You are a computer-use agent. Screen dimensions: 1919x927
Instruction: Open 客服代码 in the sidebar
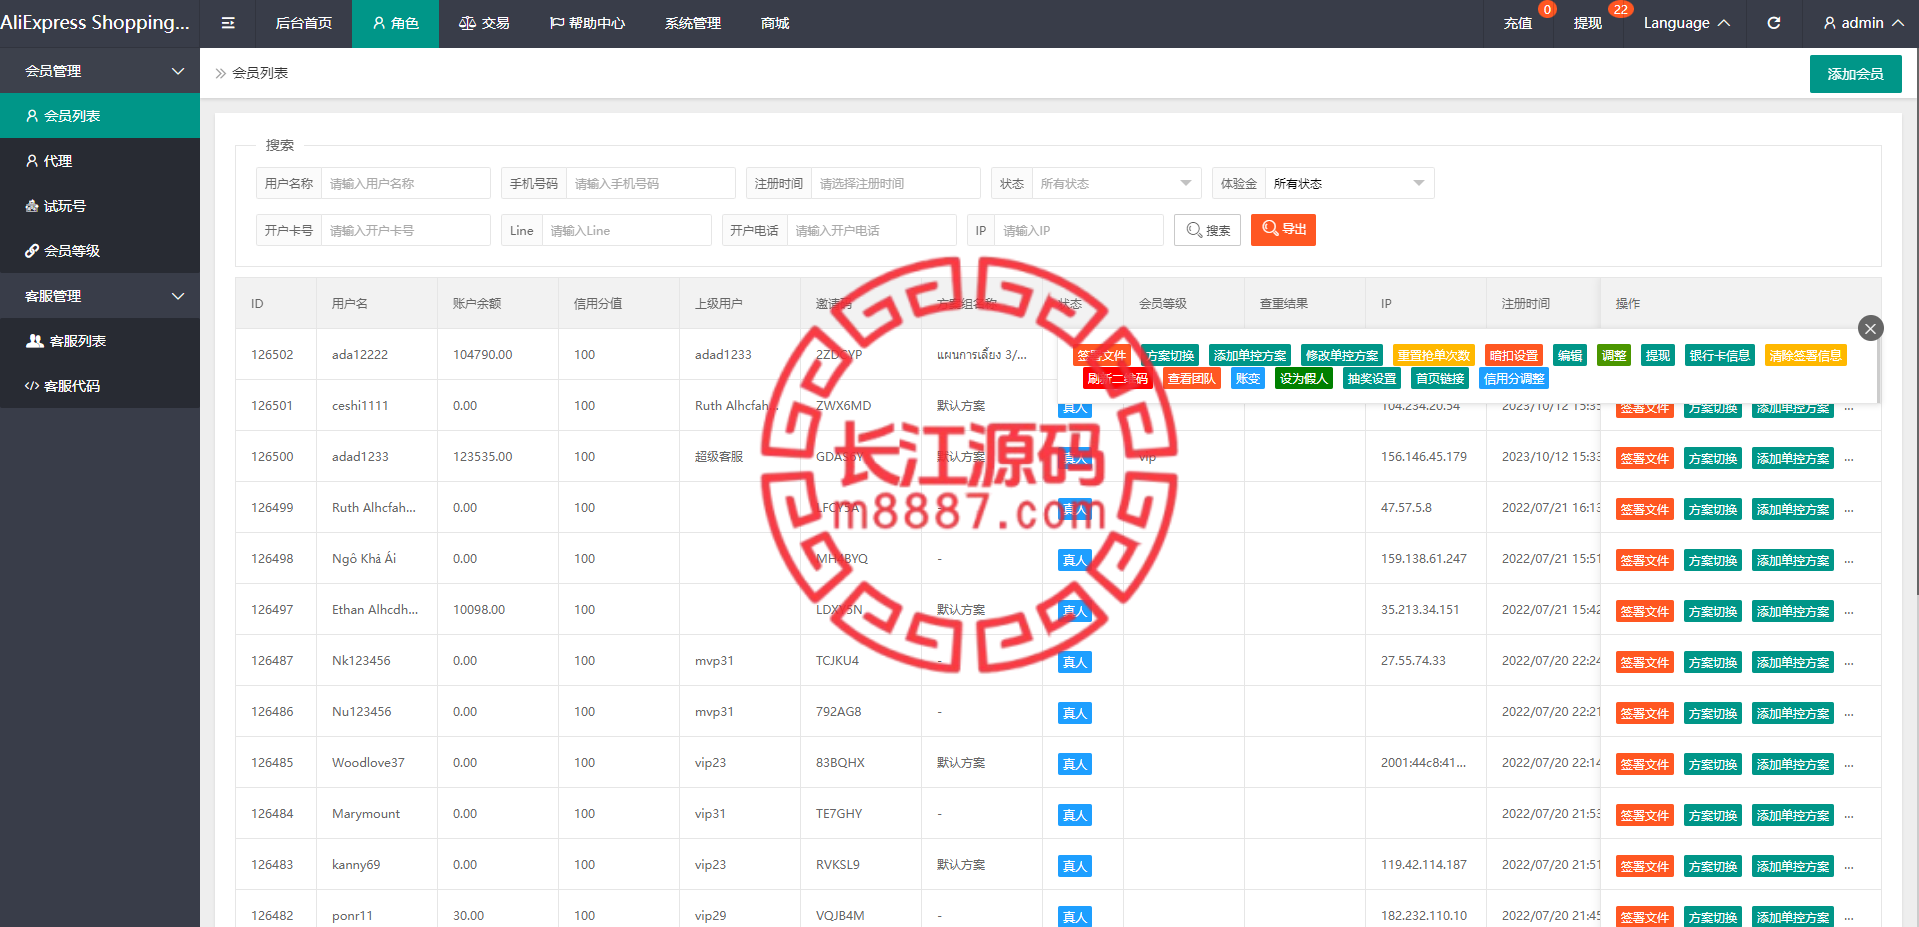(100, 386)
